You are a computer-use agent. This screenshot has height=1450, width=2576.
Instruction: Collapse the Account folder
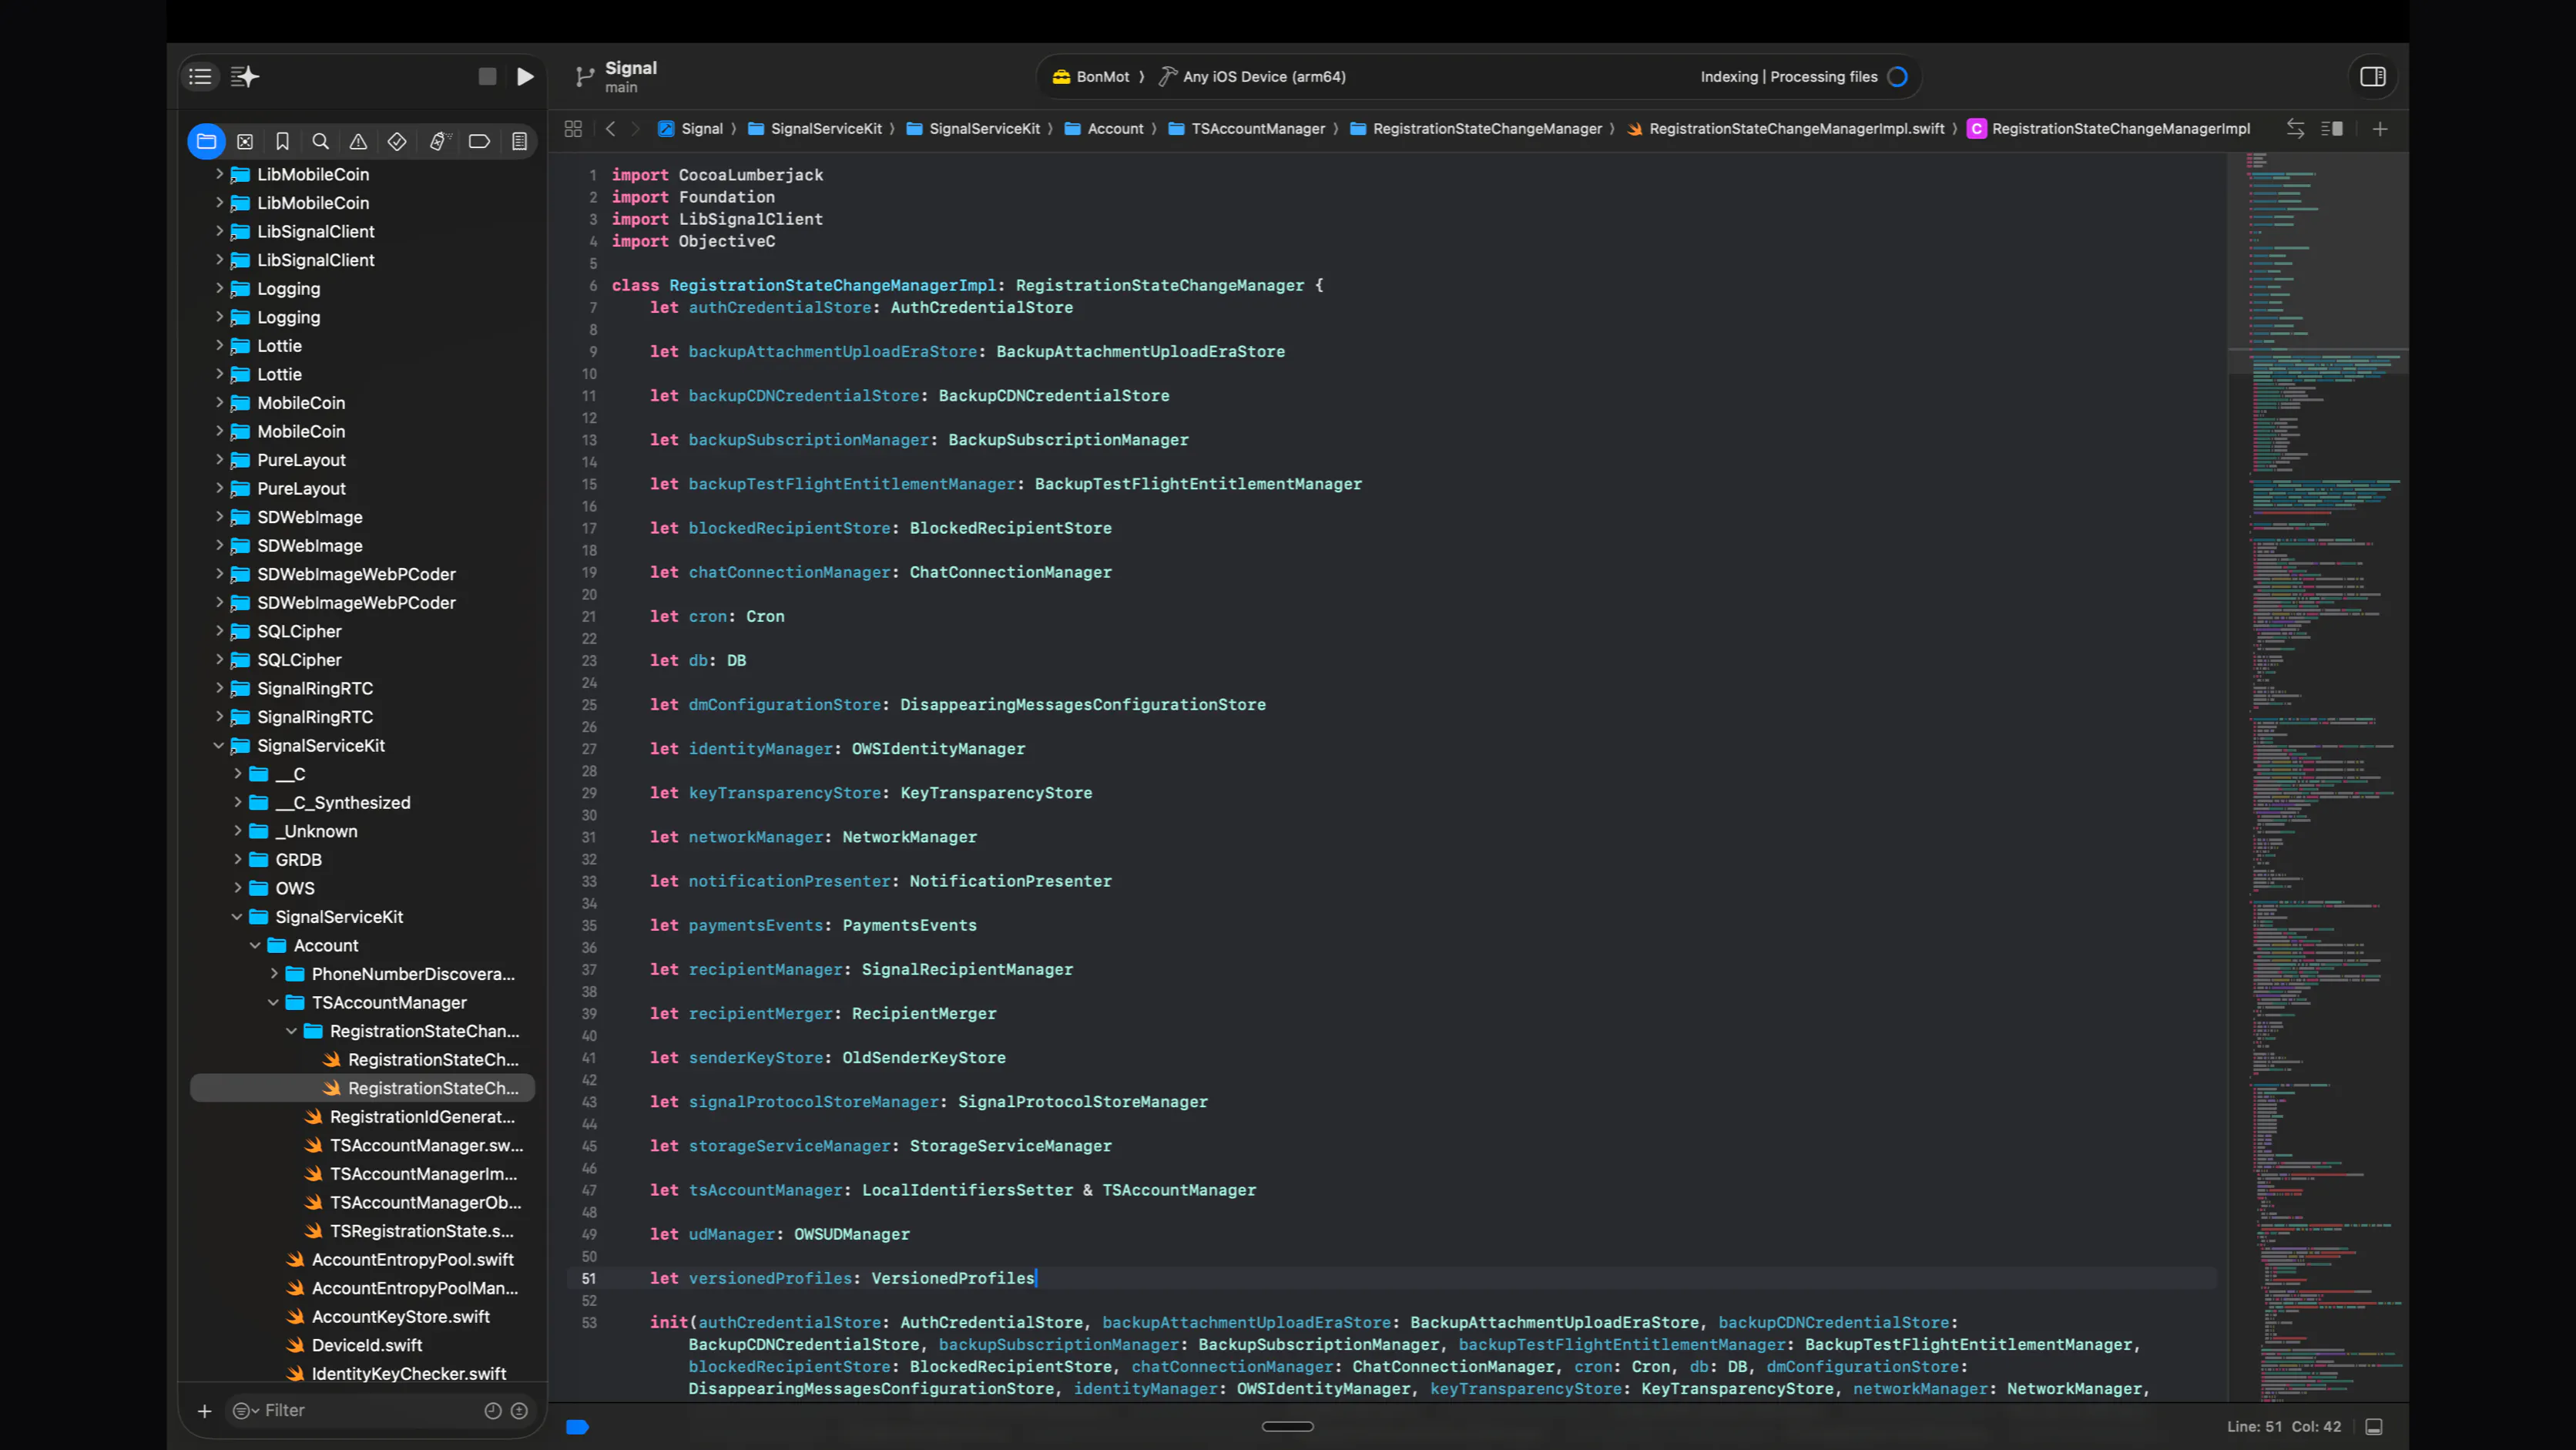coord(256,945)
